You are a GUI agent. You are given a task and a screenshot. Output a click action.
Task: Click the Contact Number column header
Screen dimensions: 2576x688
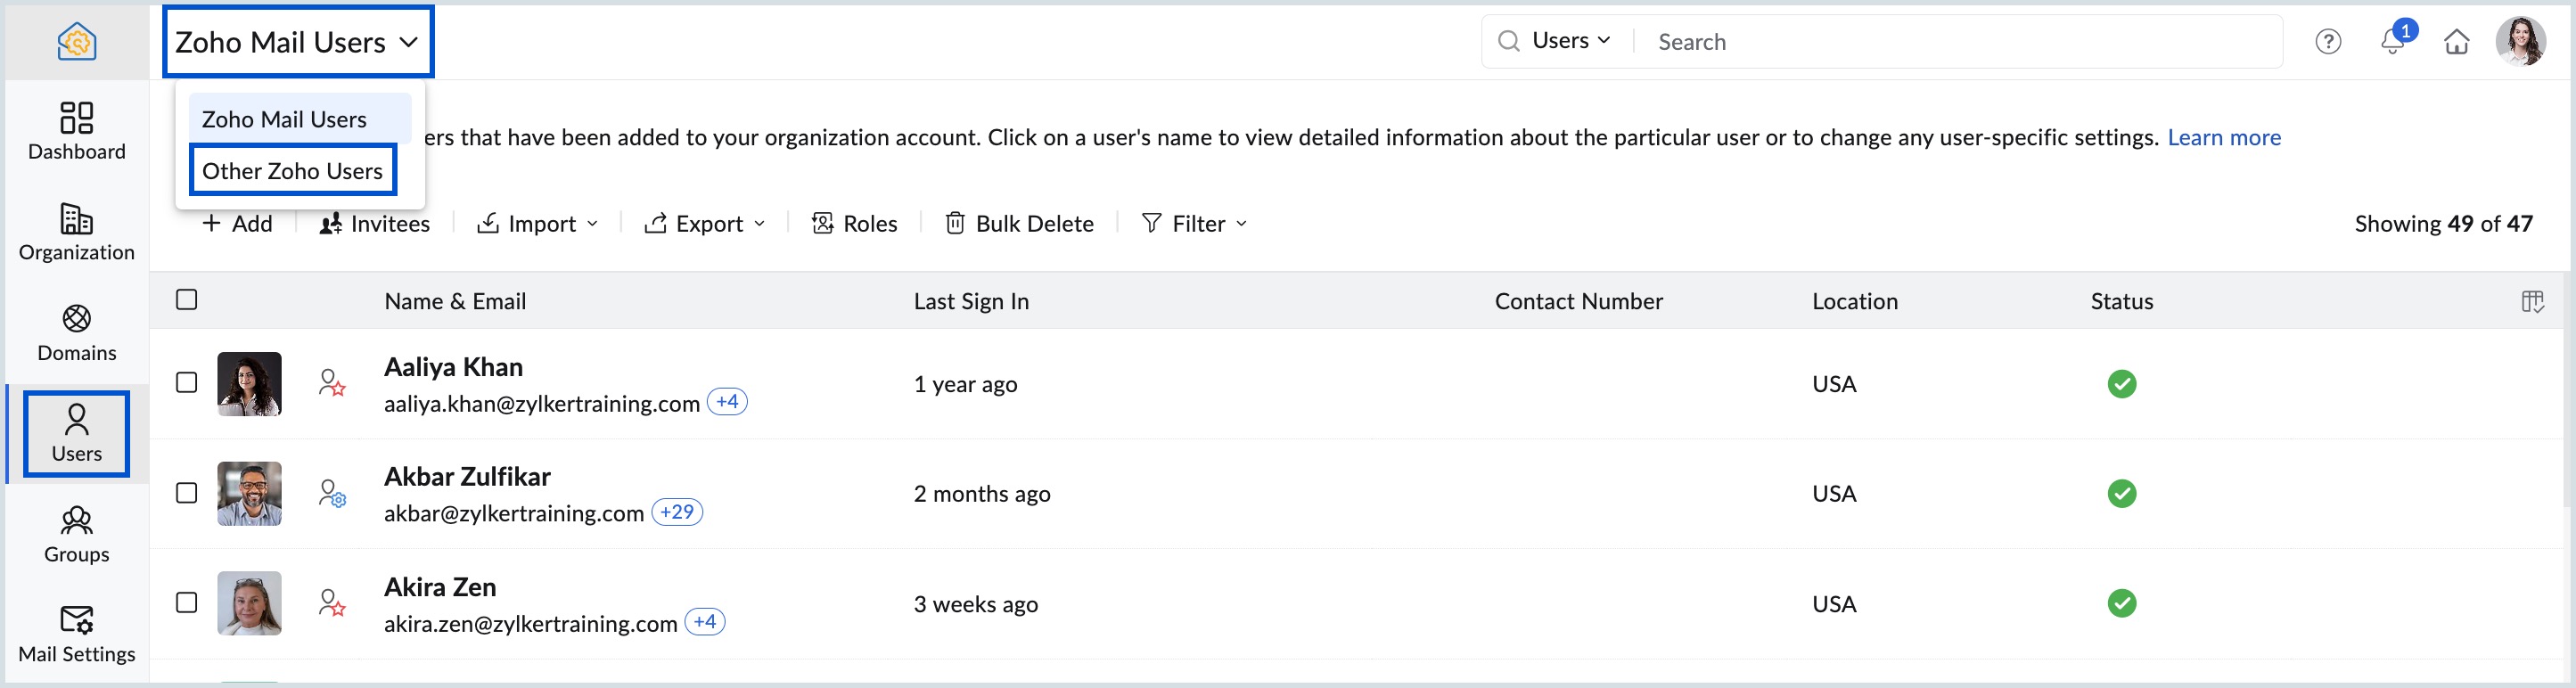tap(1579, 301)
